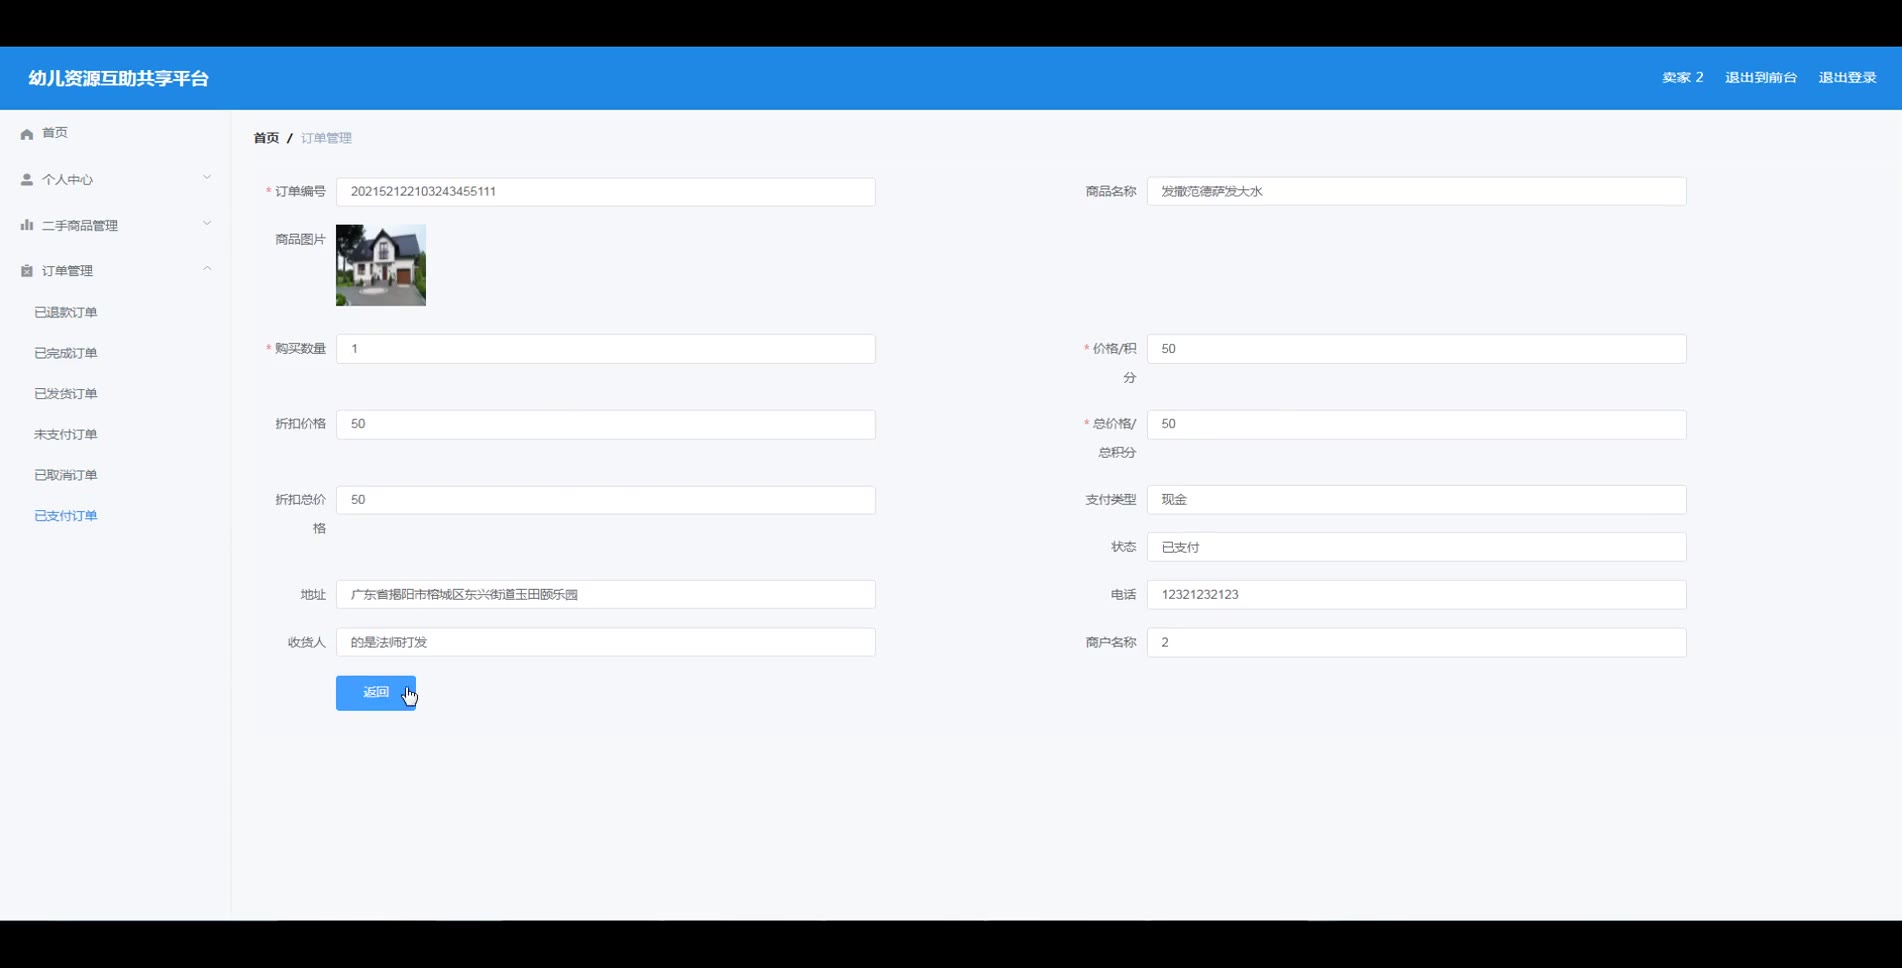Select 已完成订单 submenu item
Viewport: 1902px width, 968px height.
tap(66, 353)
